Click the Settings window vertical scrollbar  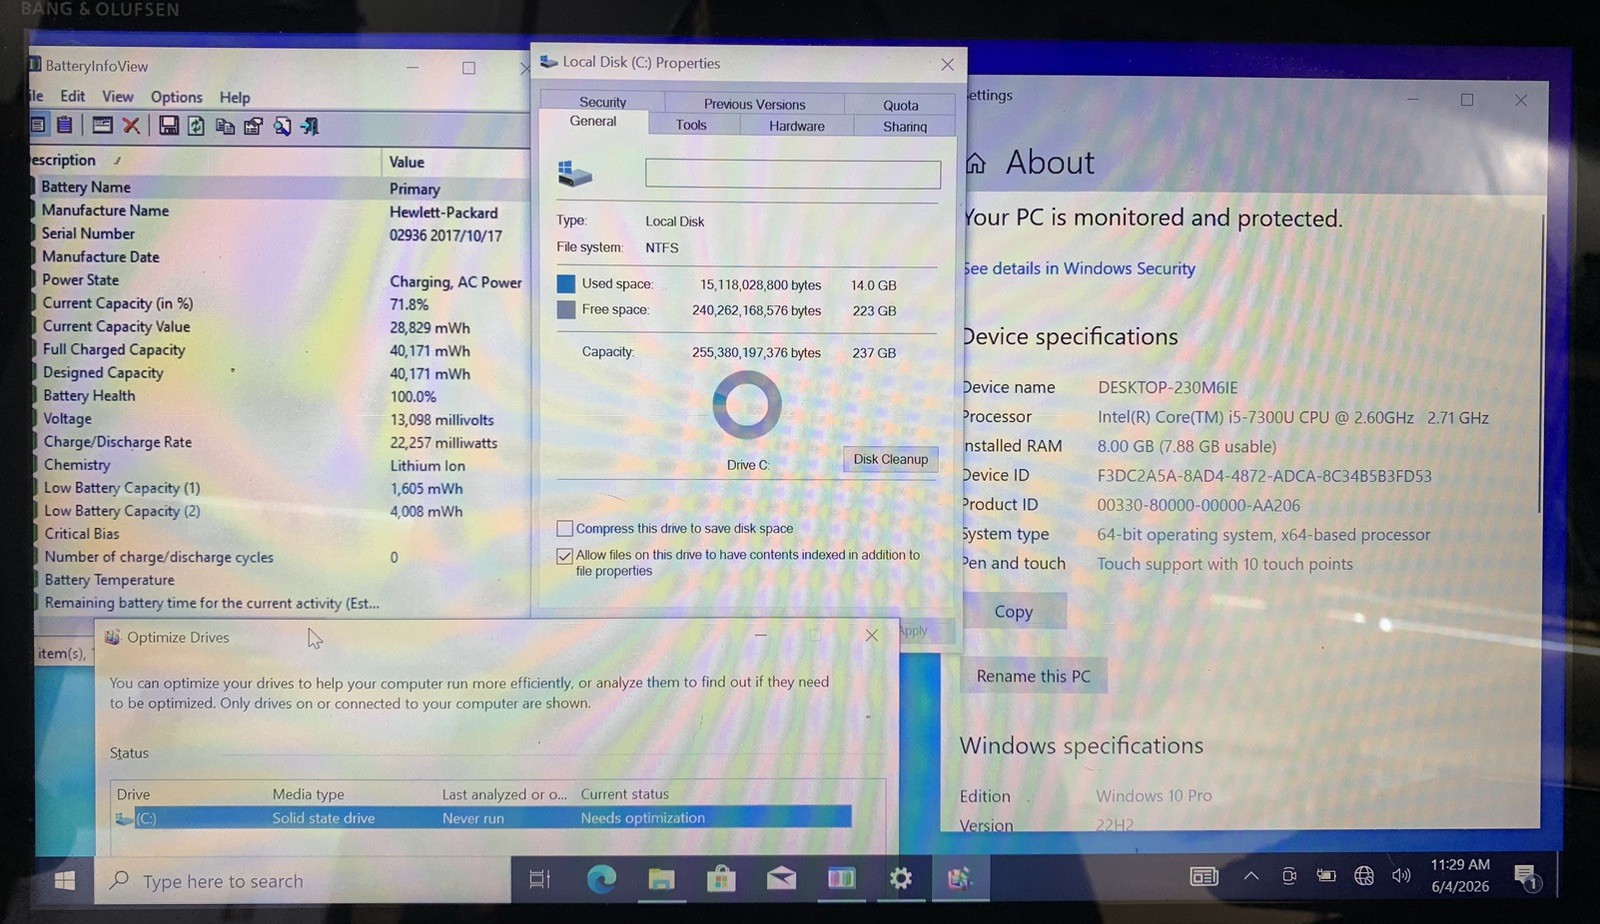click(1542, 363)
